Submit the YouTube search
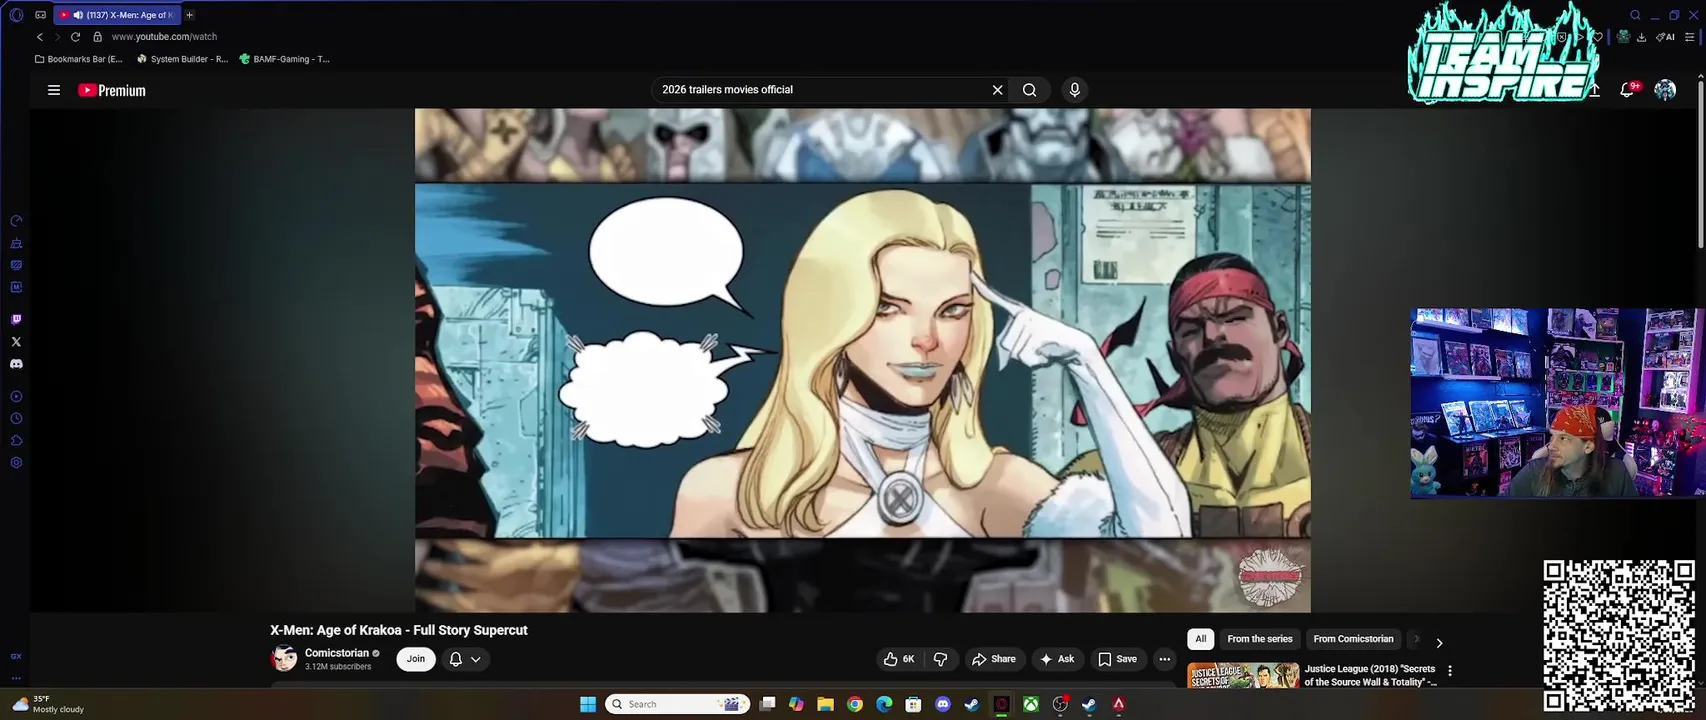 tap(1029, 90)
